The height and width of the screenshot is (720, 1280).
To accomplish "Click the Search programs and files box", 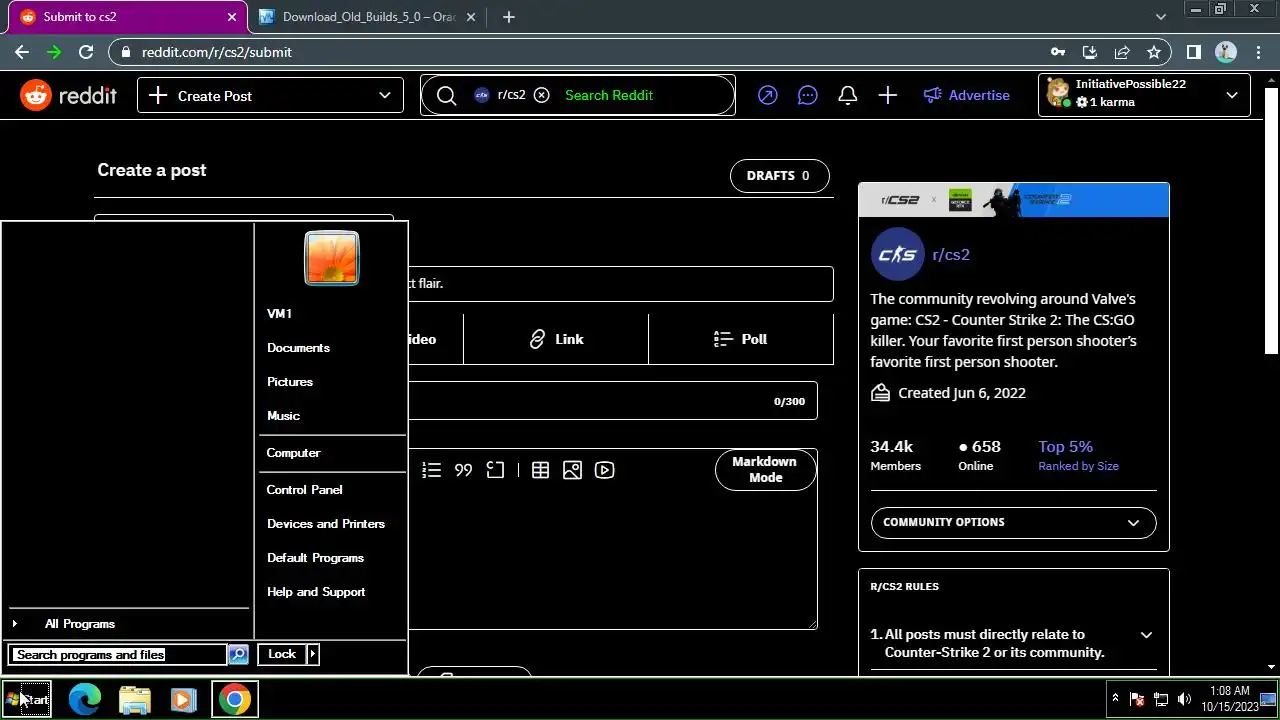I will coord(118,654).
